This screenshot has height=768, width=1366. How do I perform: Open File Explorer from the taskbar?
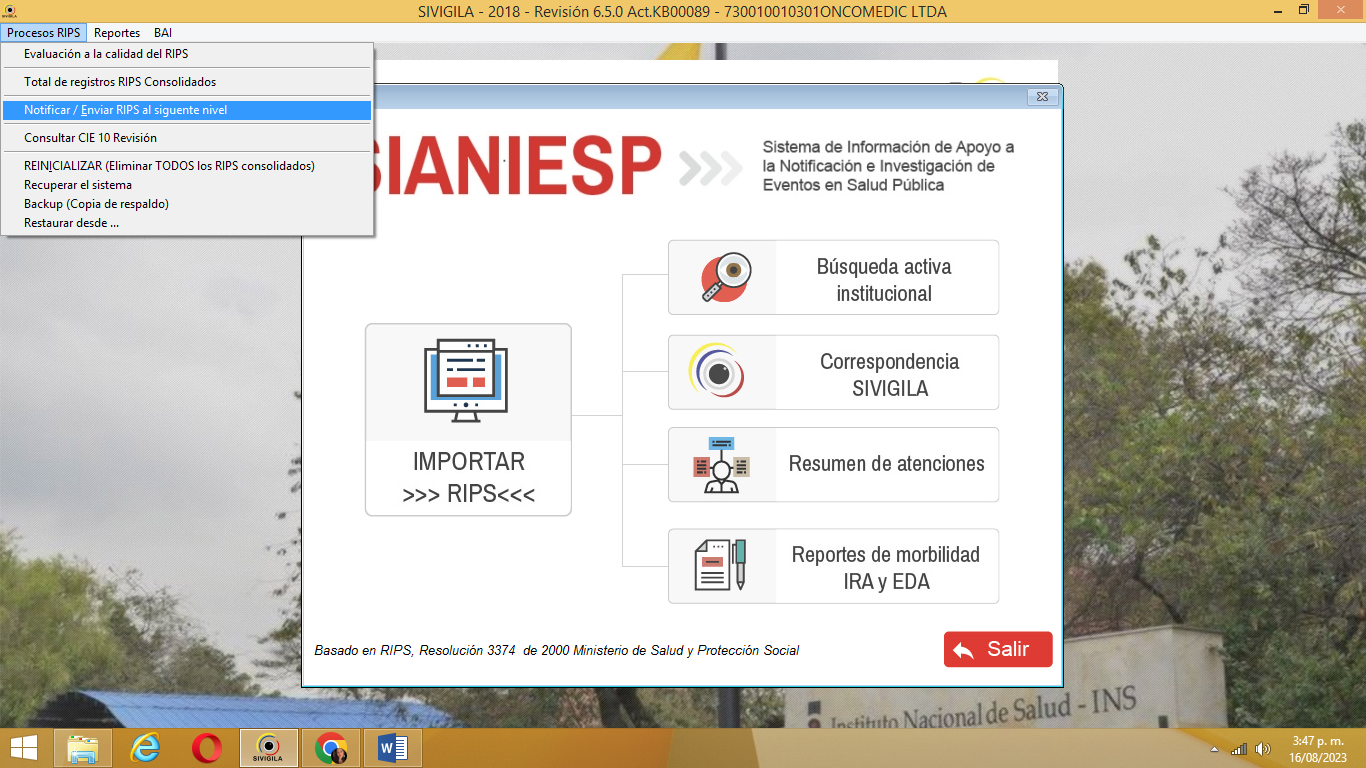(x=83, y=748)
